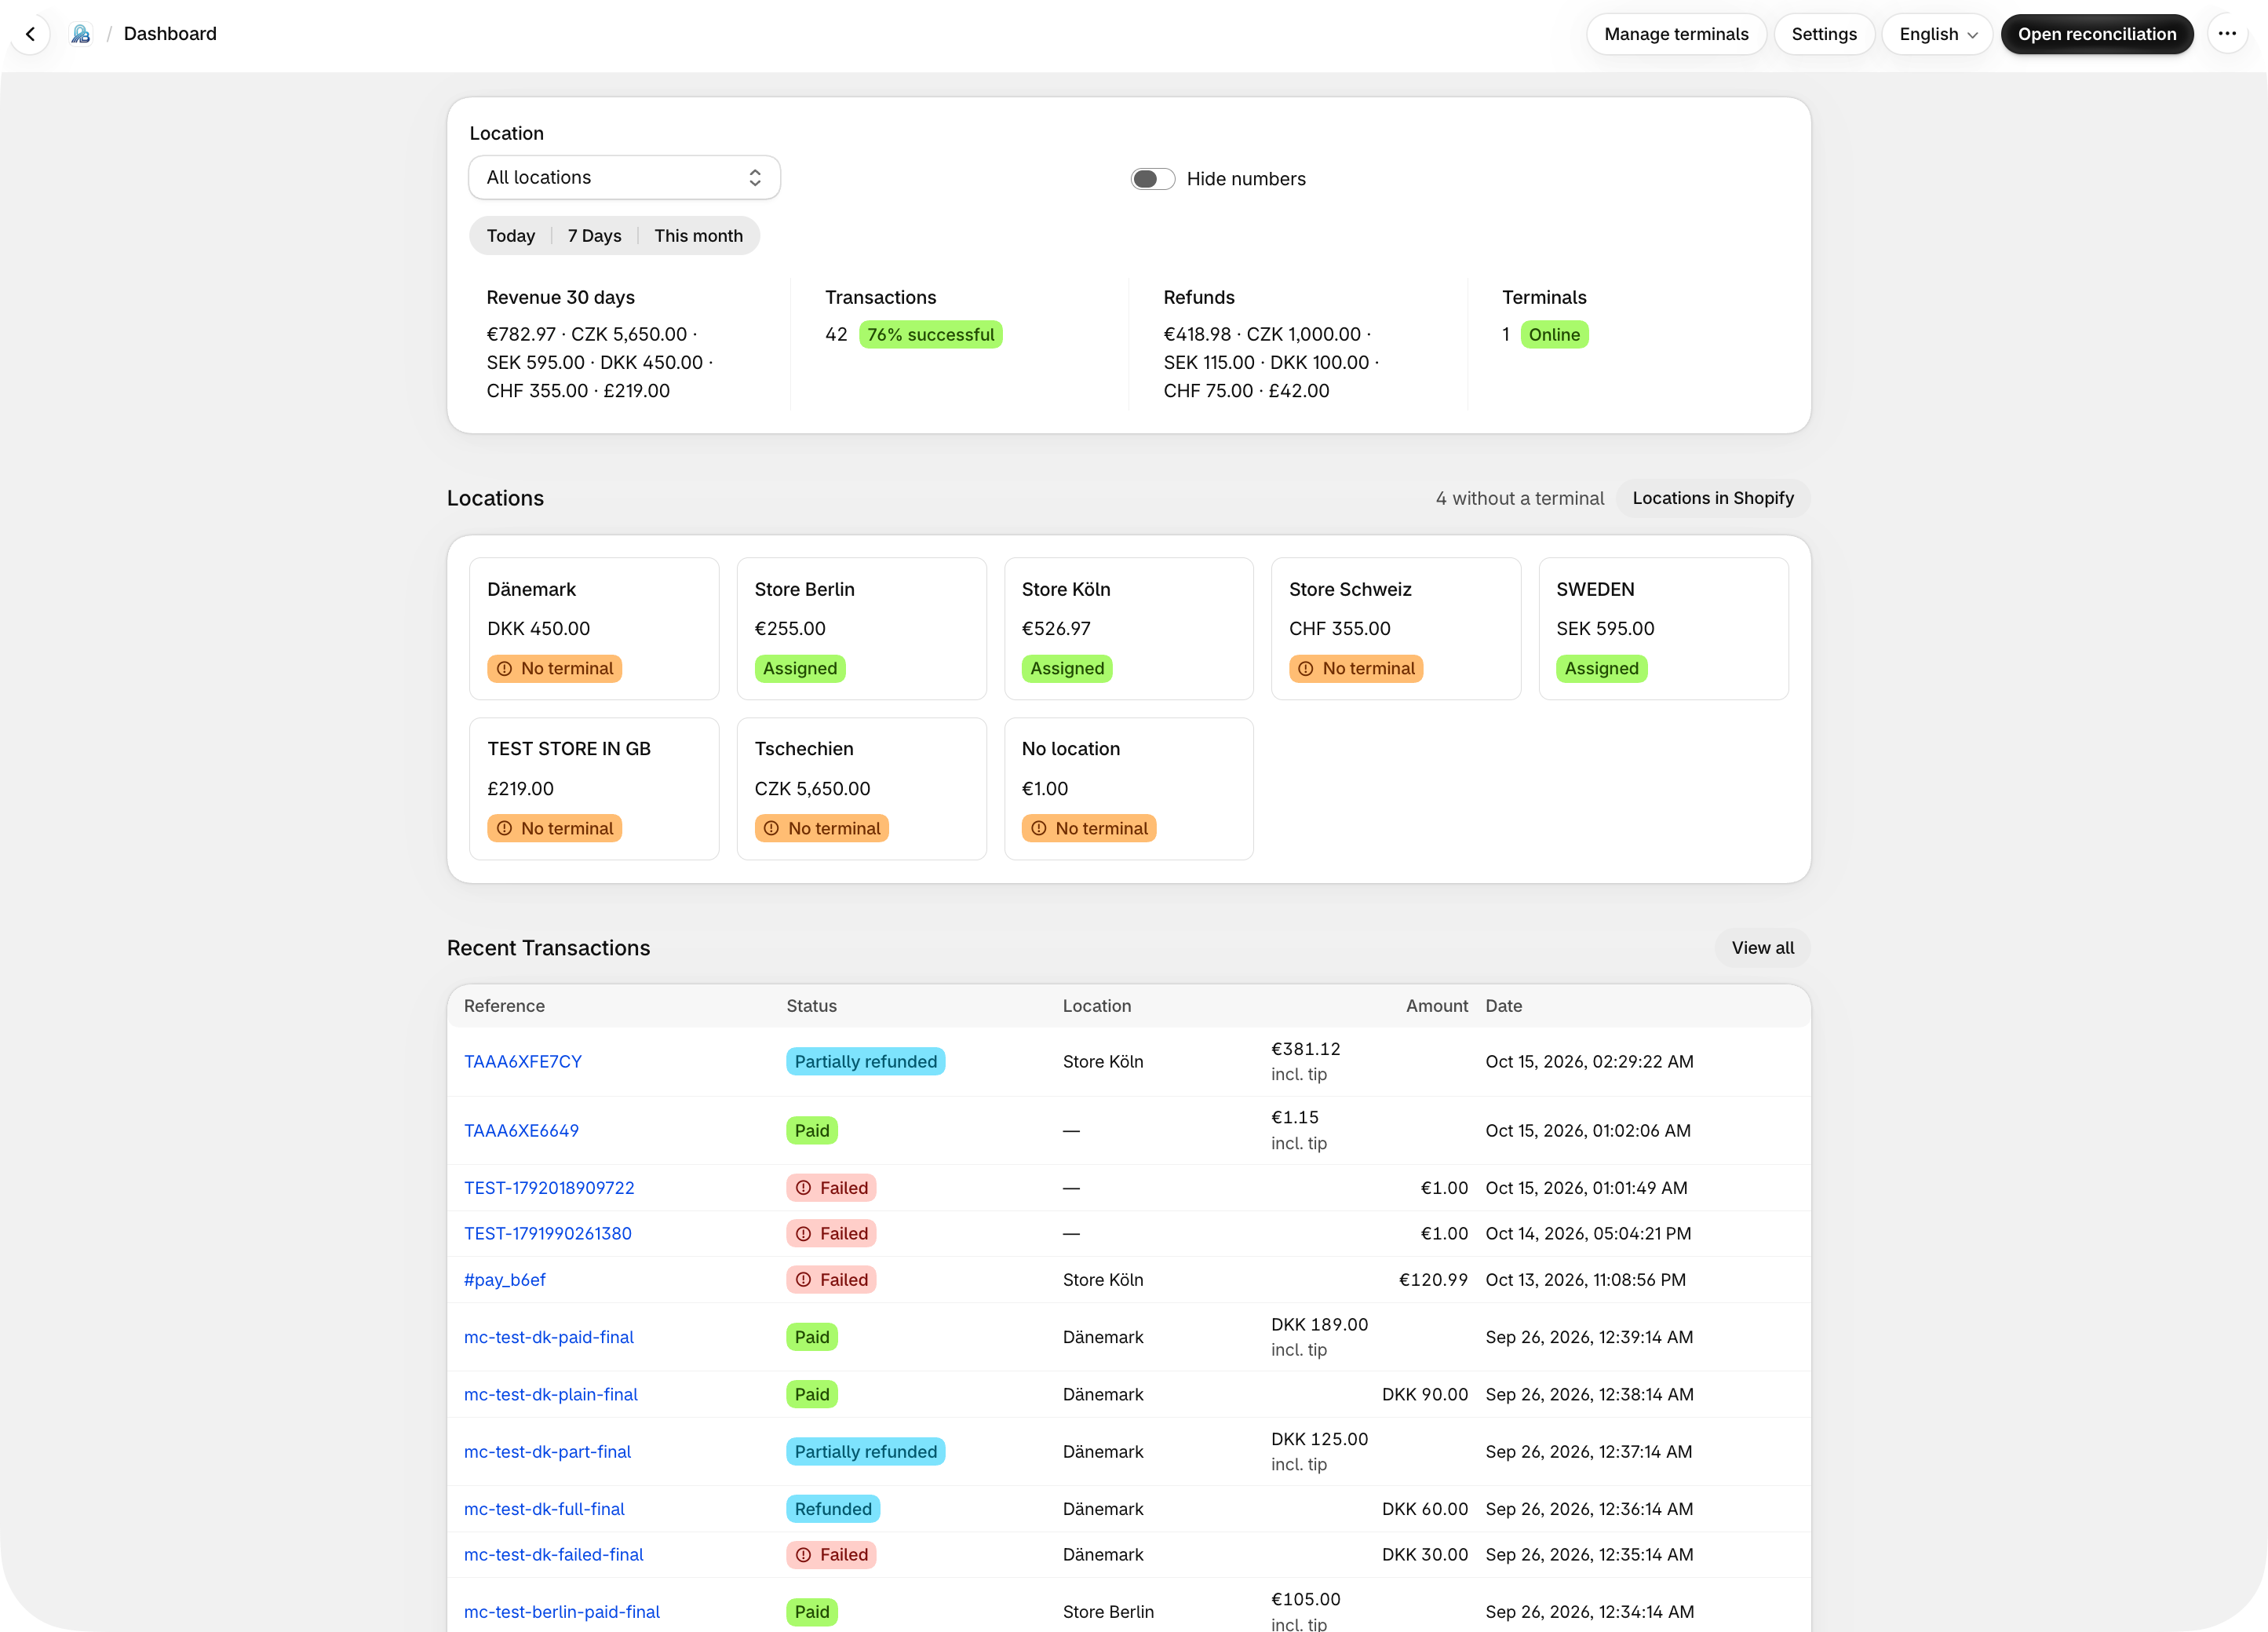Viewport: 2268px width, 1632px height.
Task: Open the Dänemark location card
Action: [x=594, y=628]
